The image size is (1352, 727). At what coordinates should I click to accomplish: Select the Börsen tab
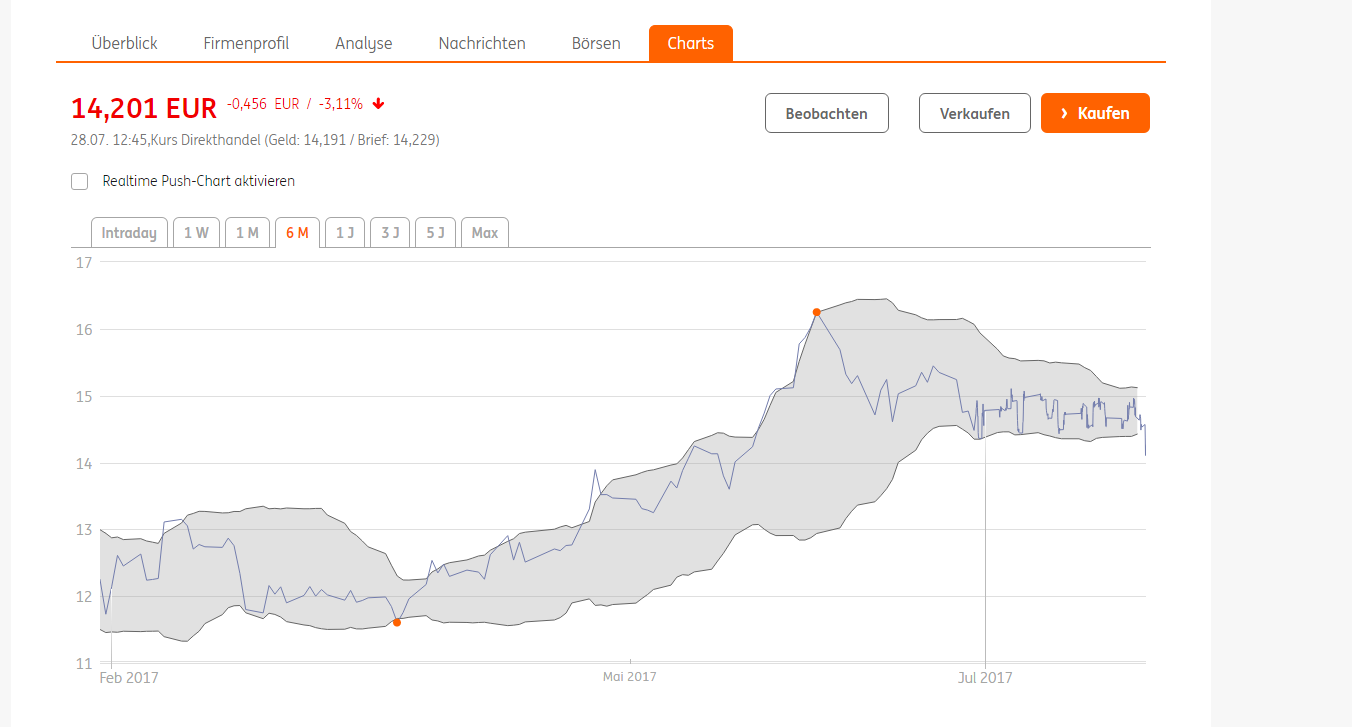596,44
